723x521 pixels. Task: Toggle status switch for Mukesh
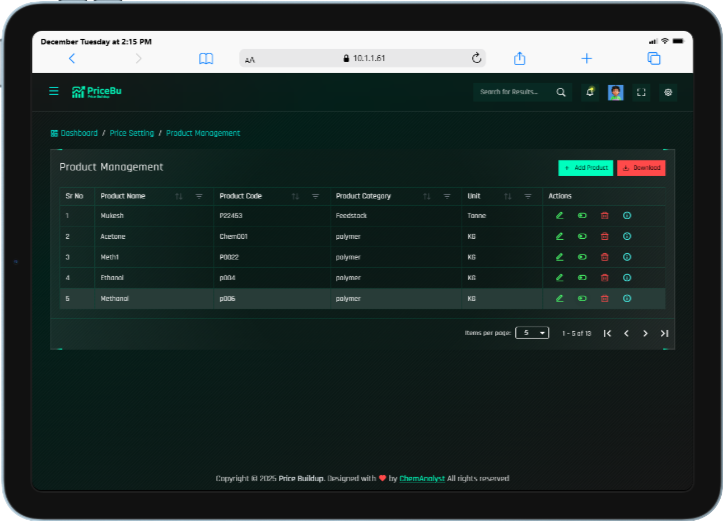click(x=582, y=215)
